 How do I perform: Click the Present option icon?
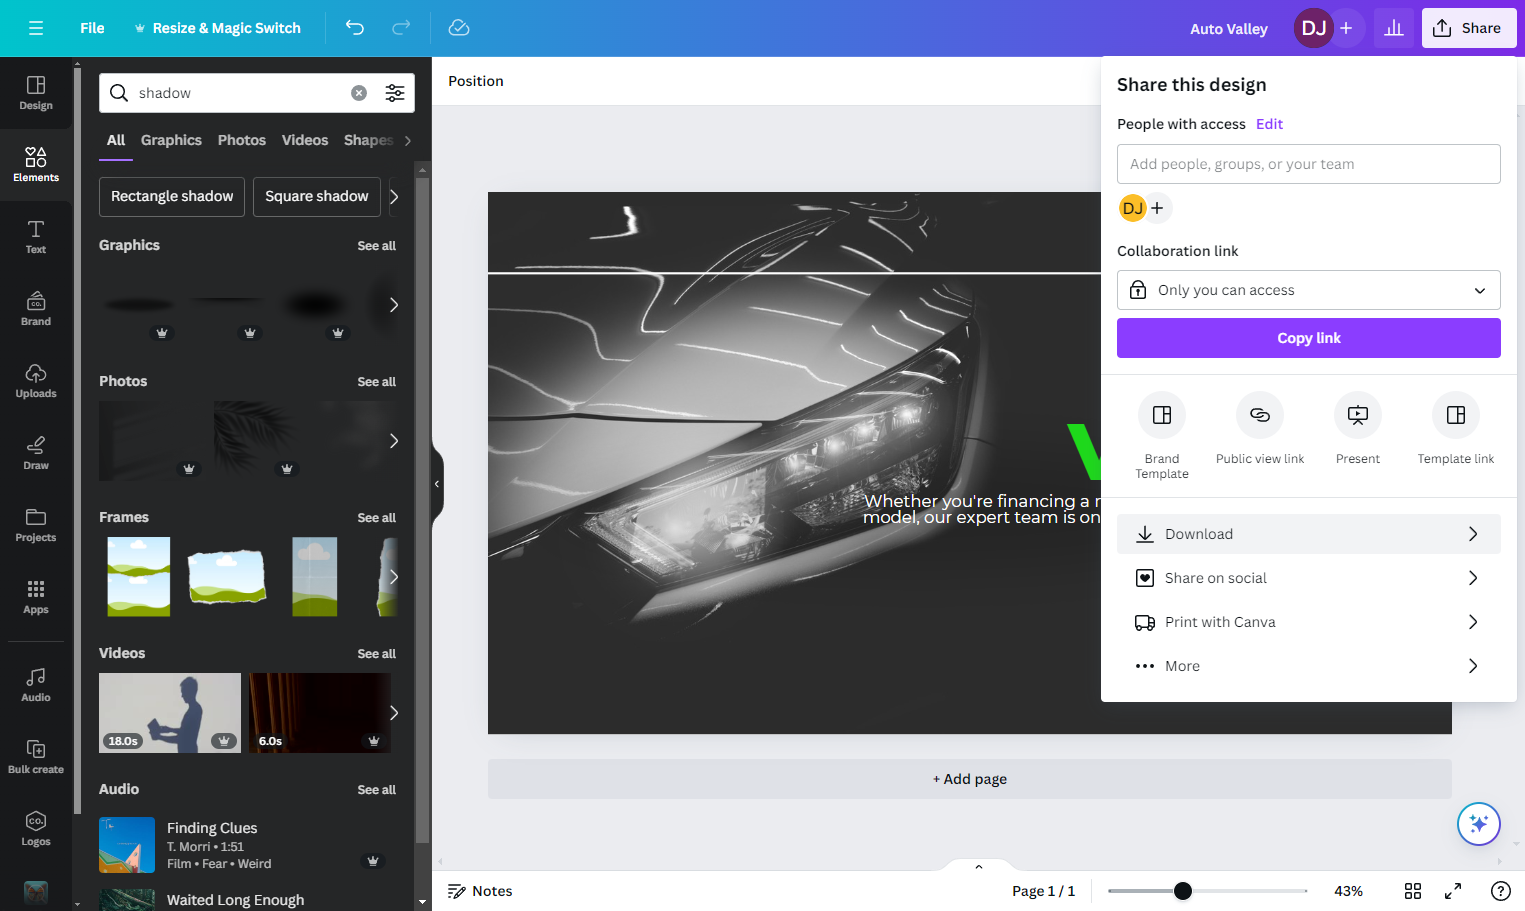point(1358,415)
